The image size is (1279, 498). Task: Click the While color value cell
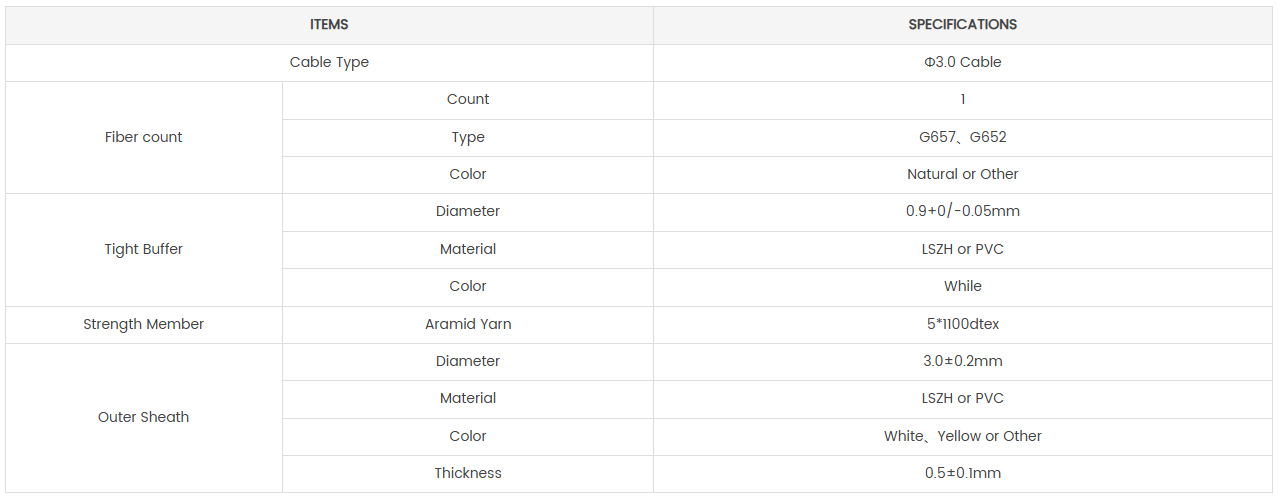click(x=963, y=286)
